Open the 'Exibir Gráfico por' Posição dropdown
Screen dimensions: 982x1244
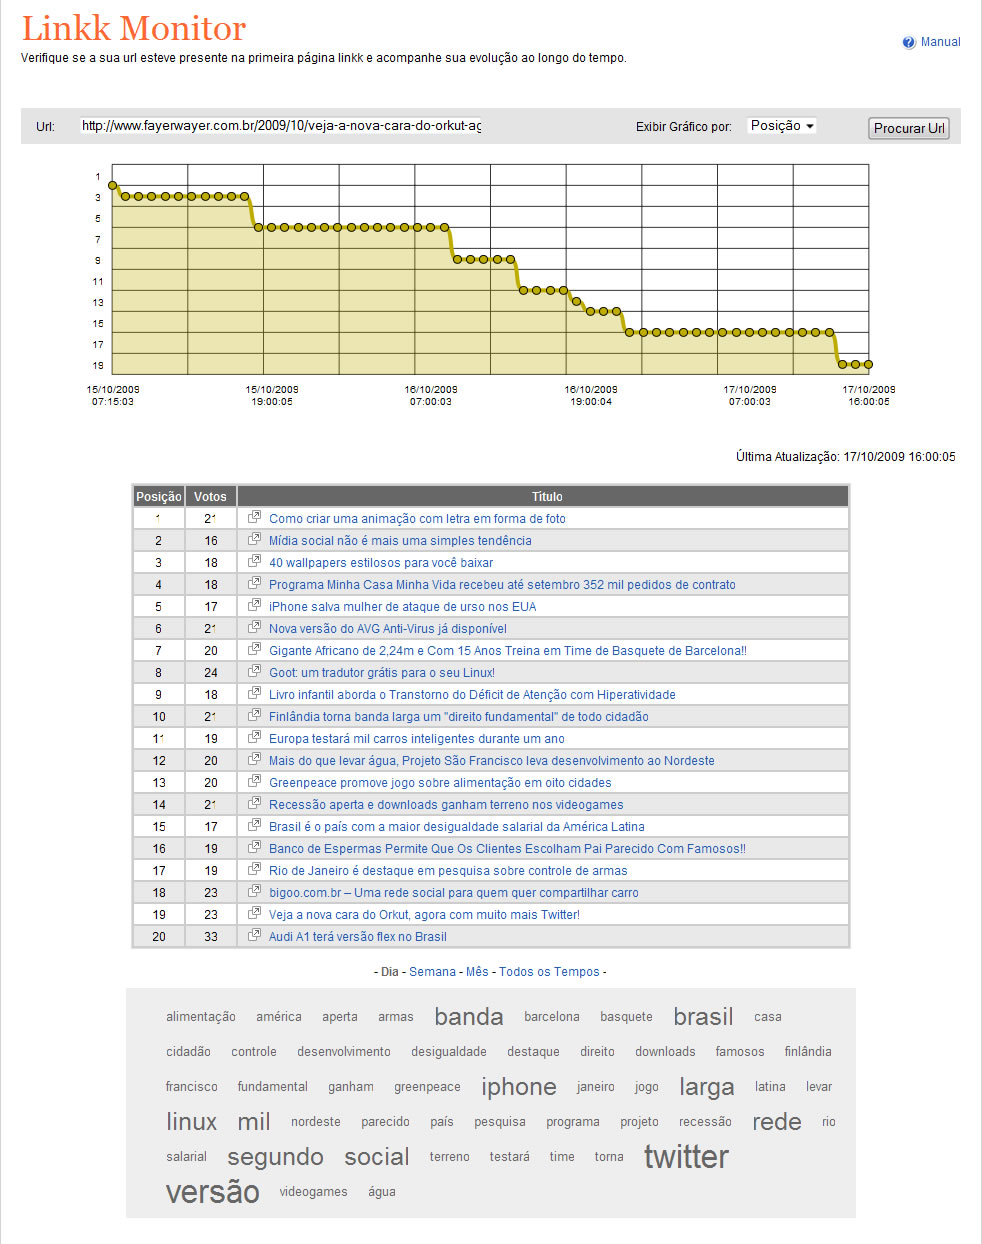coord(782,126)
